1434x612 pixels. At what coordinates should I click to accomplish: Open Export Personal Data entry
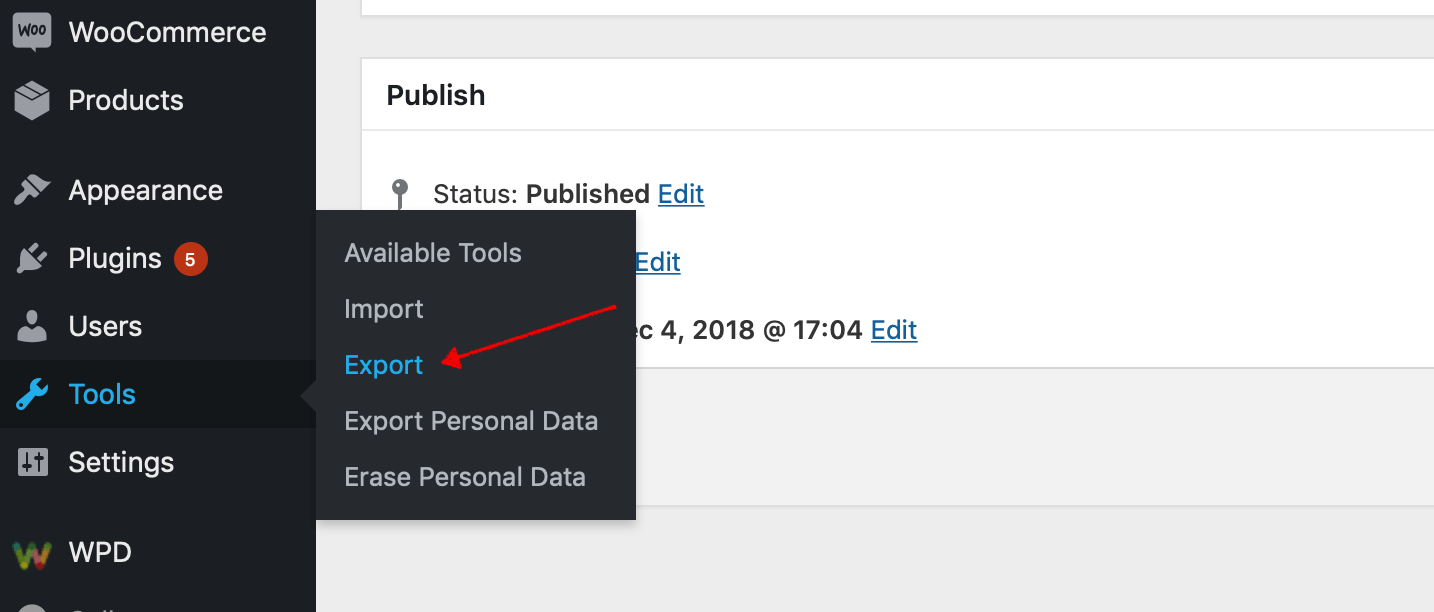click(471, 421)
